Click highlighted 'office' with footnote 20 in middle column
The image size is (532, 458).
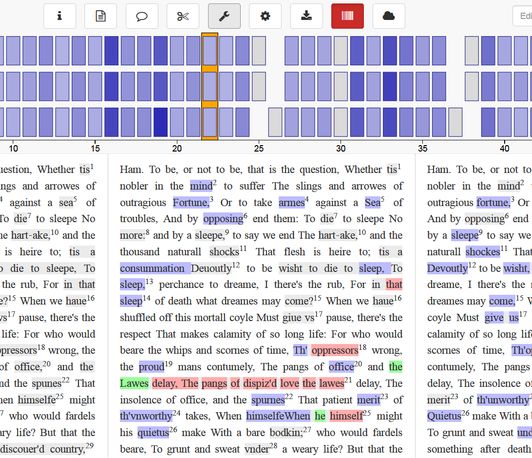pos(341,367)
